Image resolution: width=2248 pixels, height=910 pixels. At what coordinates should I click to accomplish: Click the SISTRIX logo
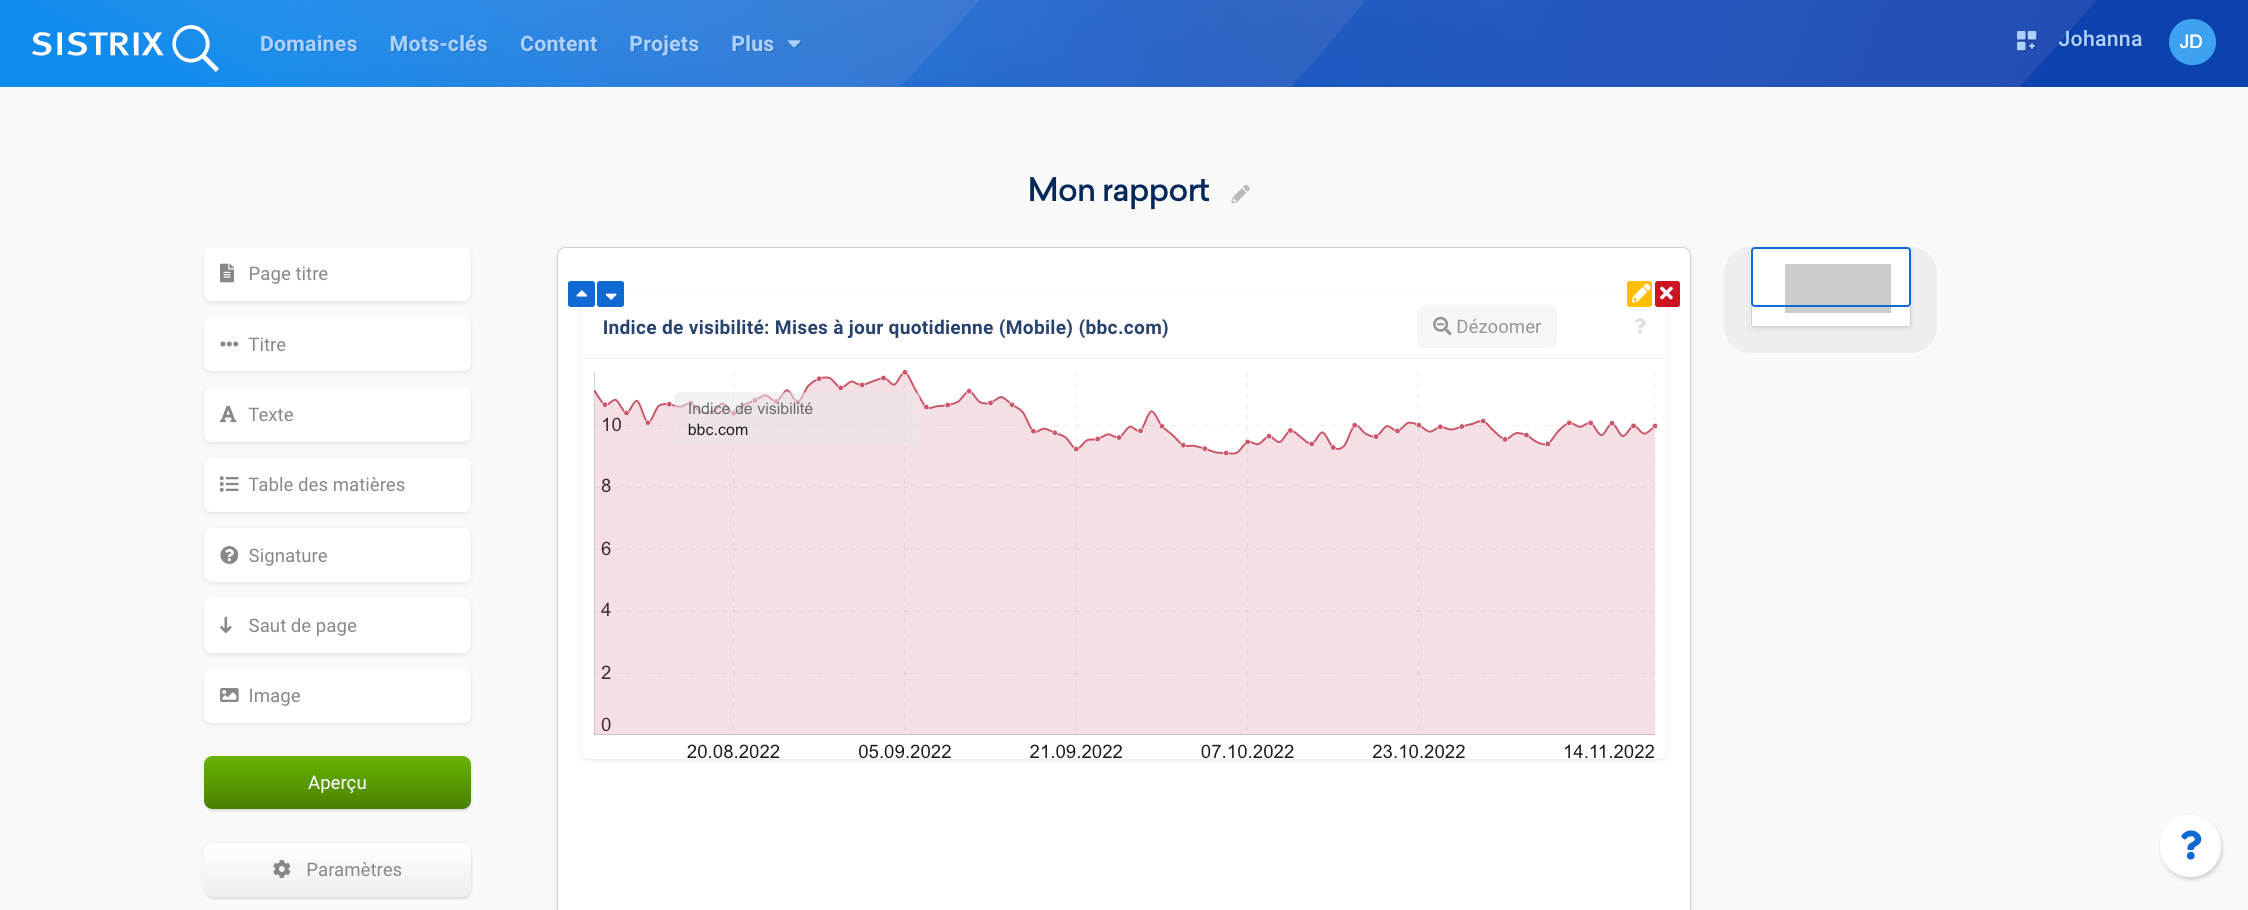(x=125, y=45)
